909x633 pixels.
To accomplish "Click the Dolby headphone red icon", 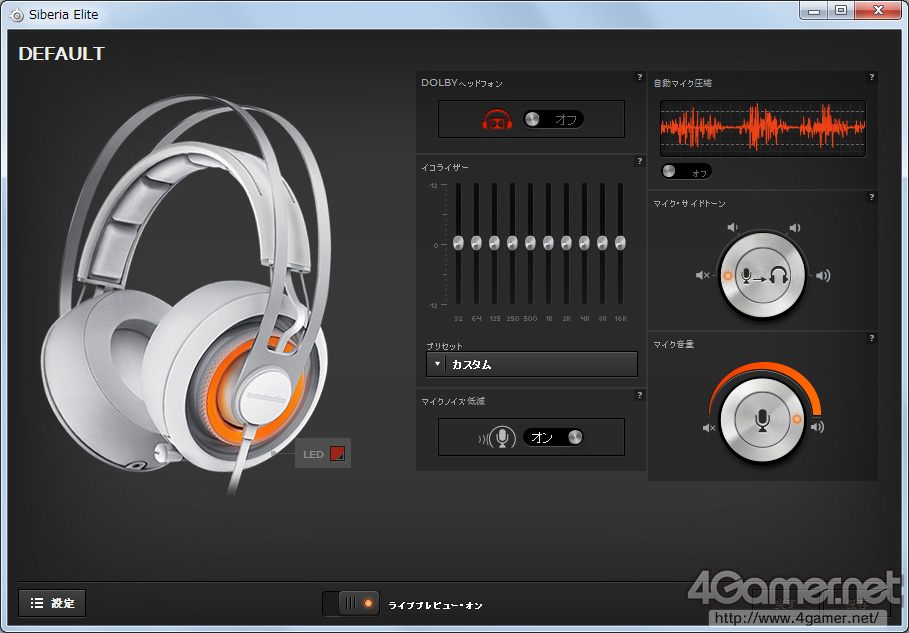I will (497, 119).
